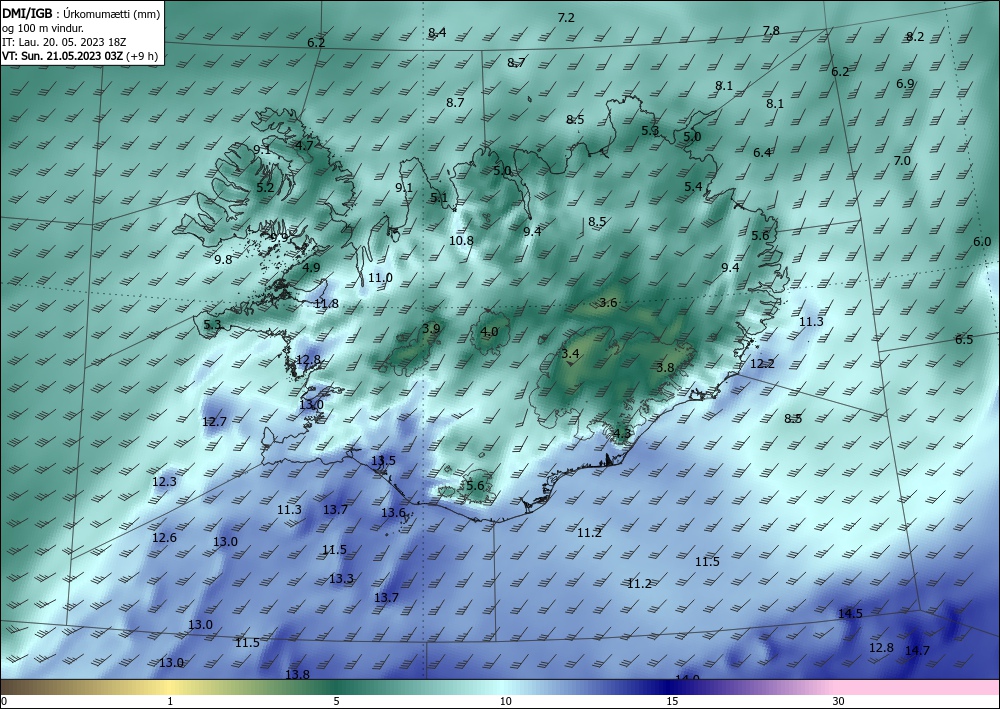Click the 12.6 value in the southwest ocean
The width and height of the screenshot is (1000, 709).
(165, 538)
